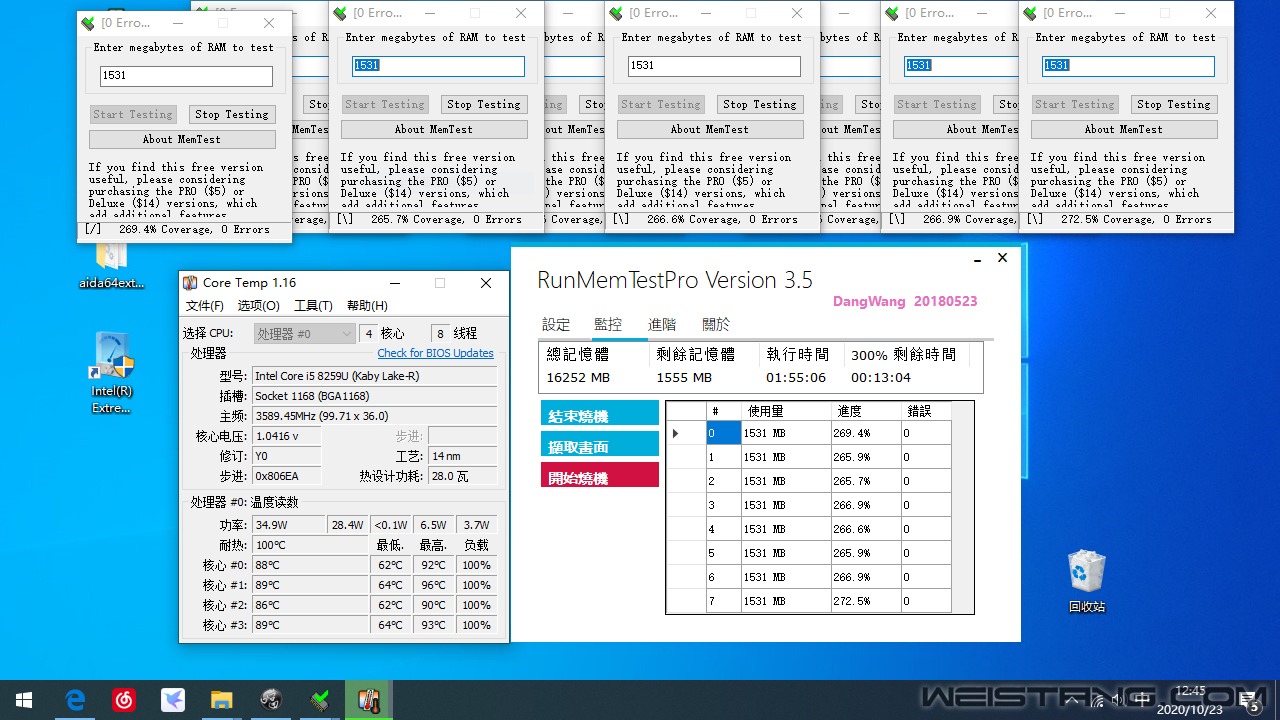Switch to the MemTest green checkmark taskbar icon

pyautogui.click(x=320, y=700)
